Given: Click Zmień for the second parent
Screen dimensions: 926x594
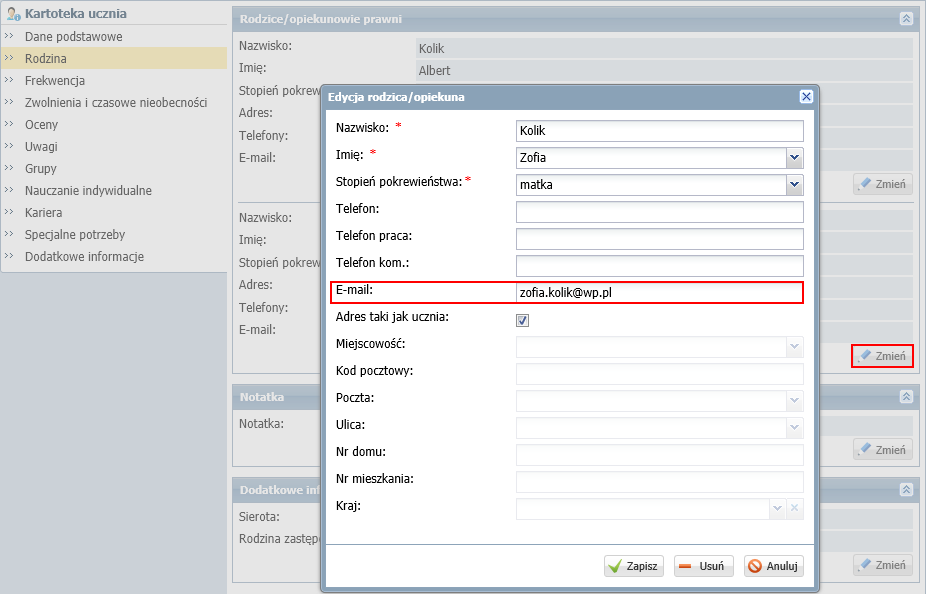Looking at the screenshot, I should 883,356.
